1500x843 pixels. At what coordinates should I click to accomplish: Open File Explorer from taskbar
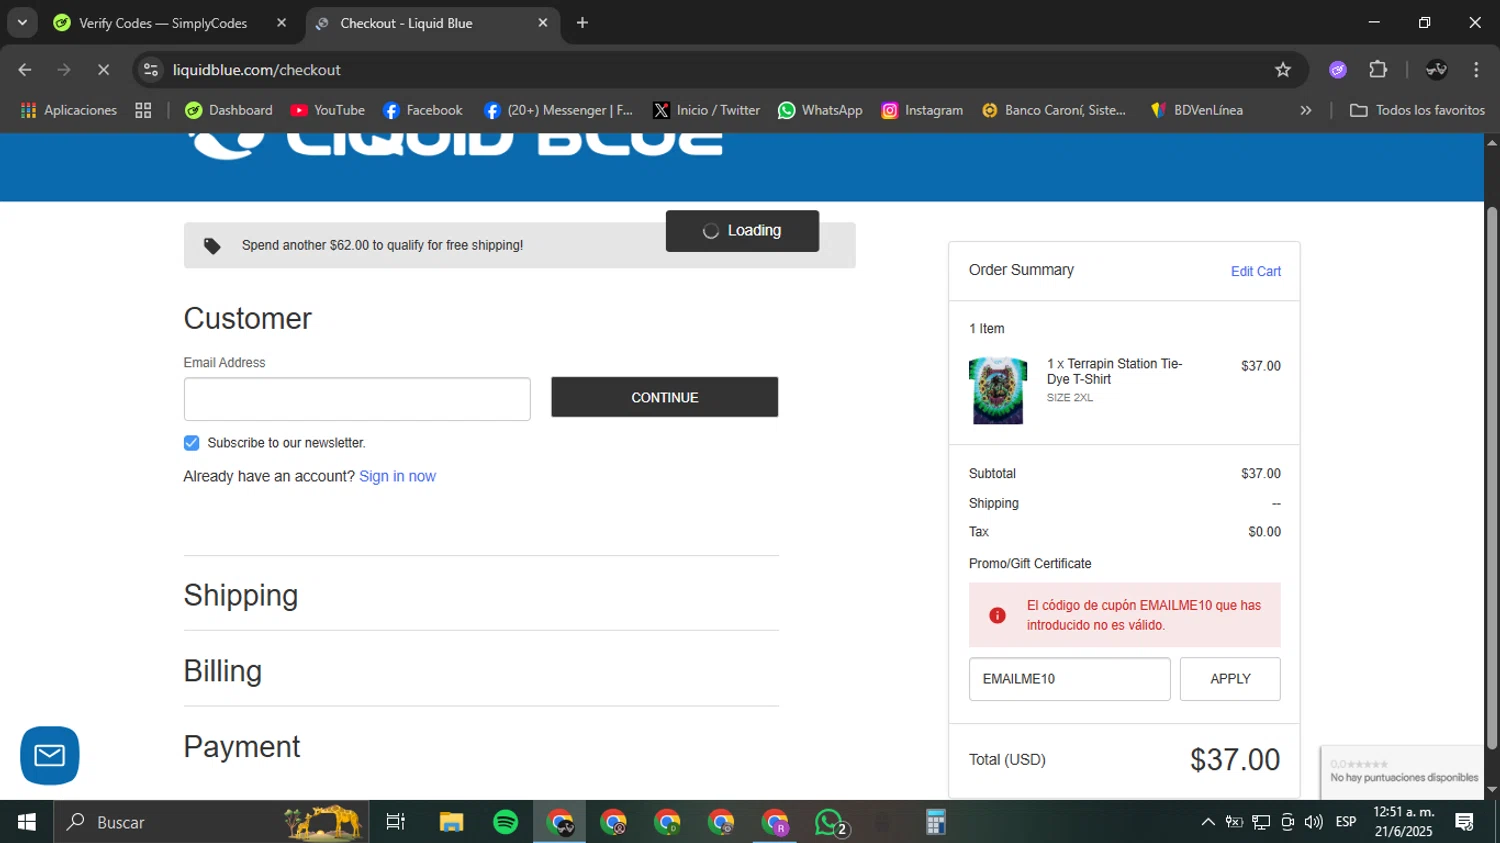point(451,822)
